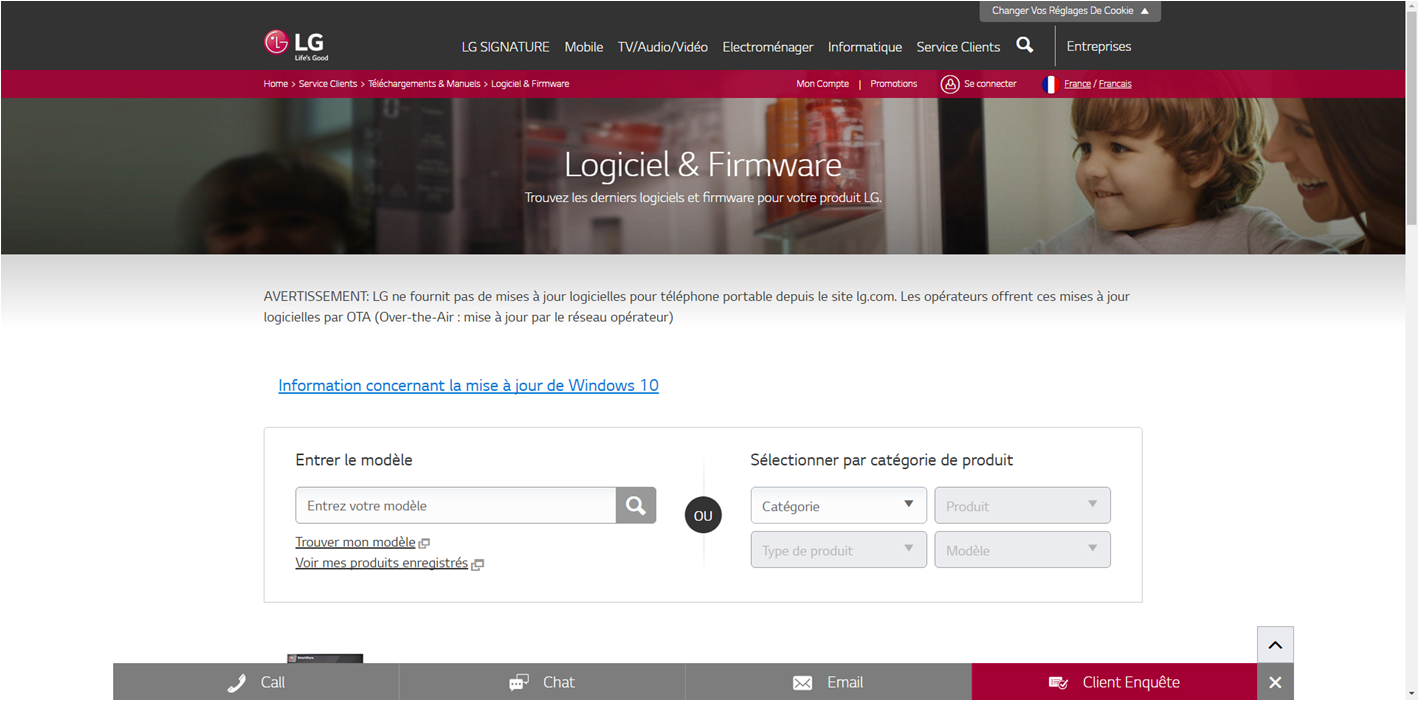Screen dimensions: 1419x701
Task: Open Mon Compte link
Action: [822, 84]
